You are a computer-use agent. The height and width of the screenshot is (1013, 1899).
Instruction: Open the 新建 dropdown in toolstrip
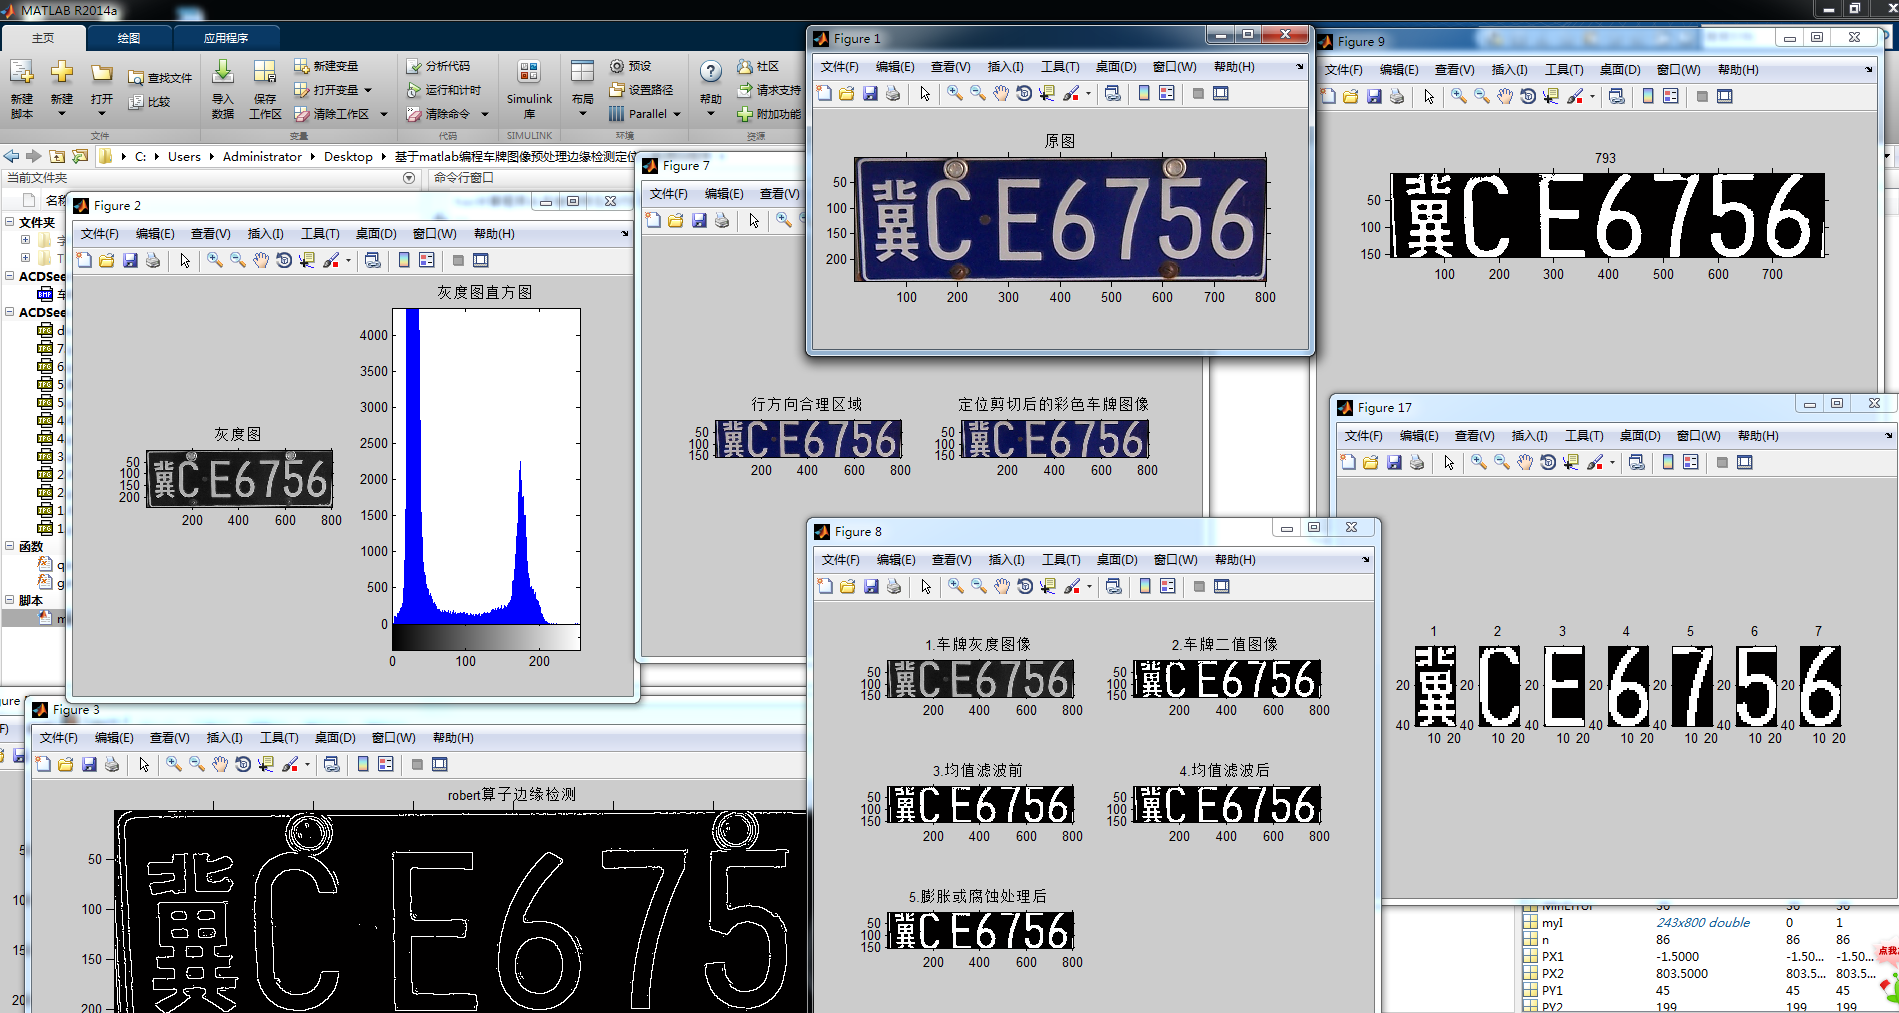pyautogui.click(x=62, y=113)
